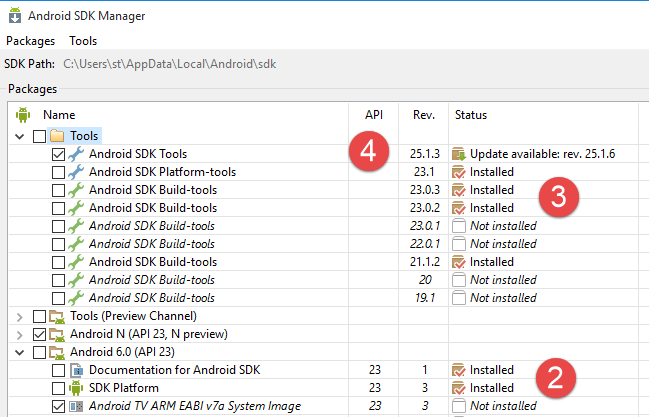Sort packages by the API column header
The width and height of the screenshot is (649, 417).
374,115
